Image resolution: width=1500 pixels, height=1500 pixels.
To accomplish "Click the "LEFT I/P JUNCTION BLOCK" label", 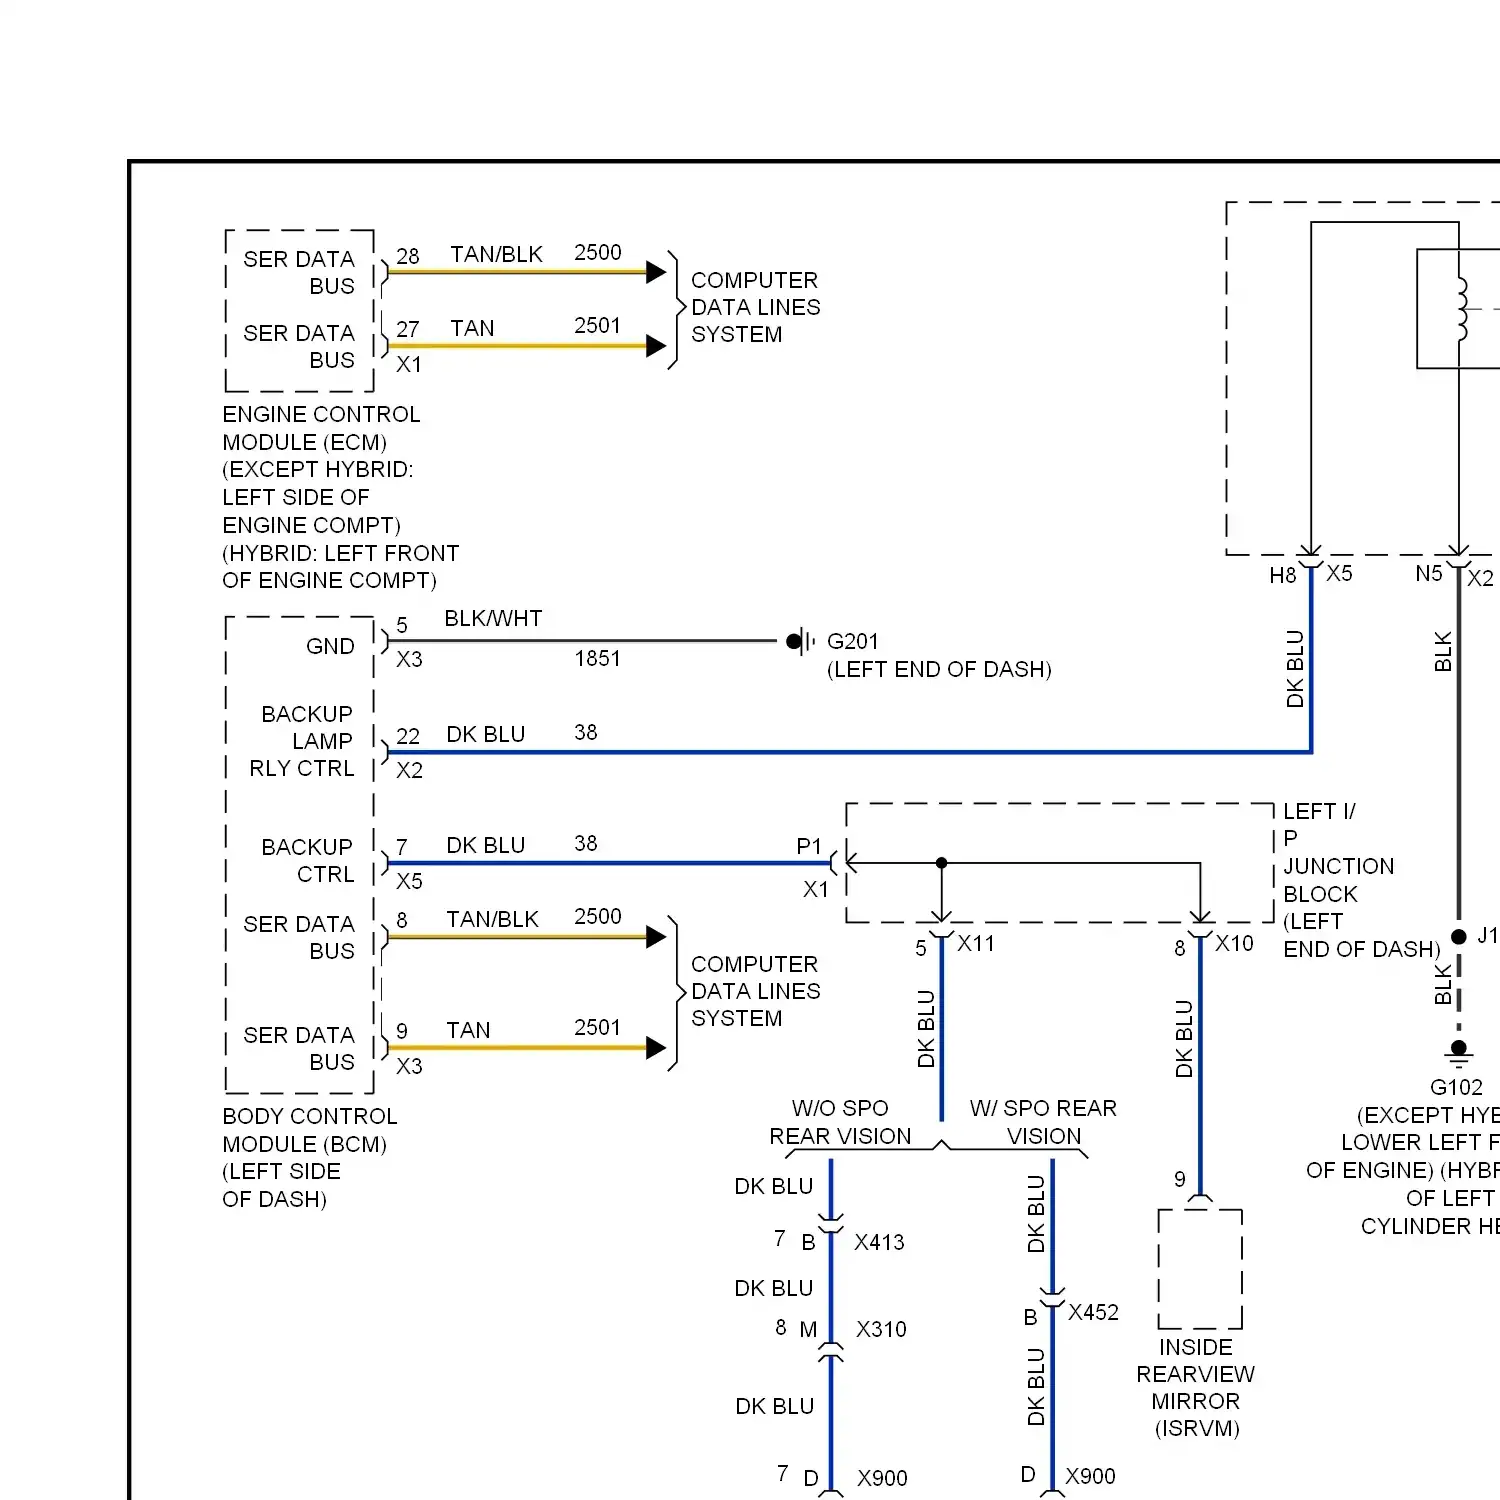I will [x=1339, y=853].
